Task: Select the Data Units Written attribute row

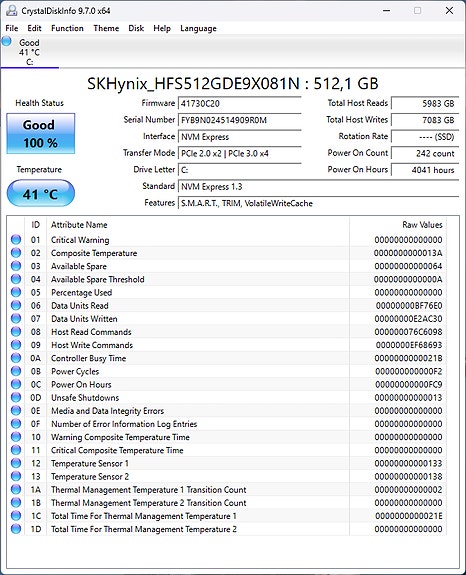Action: pos(227,319)
